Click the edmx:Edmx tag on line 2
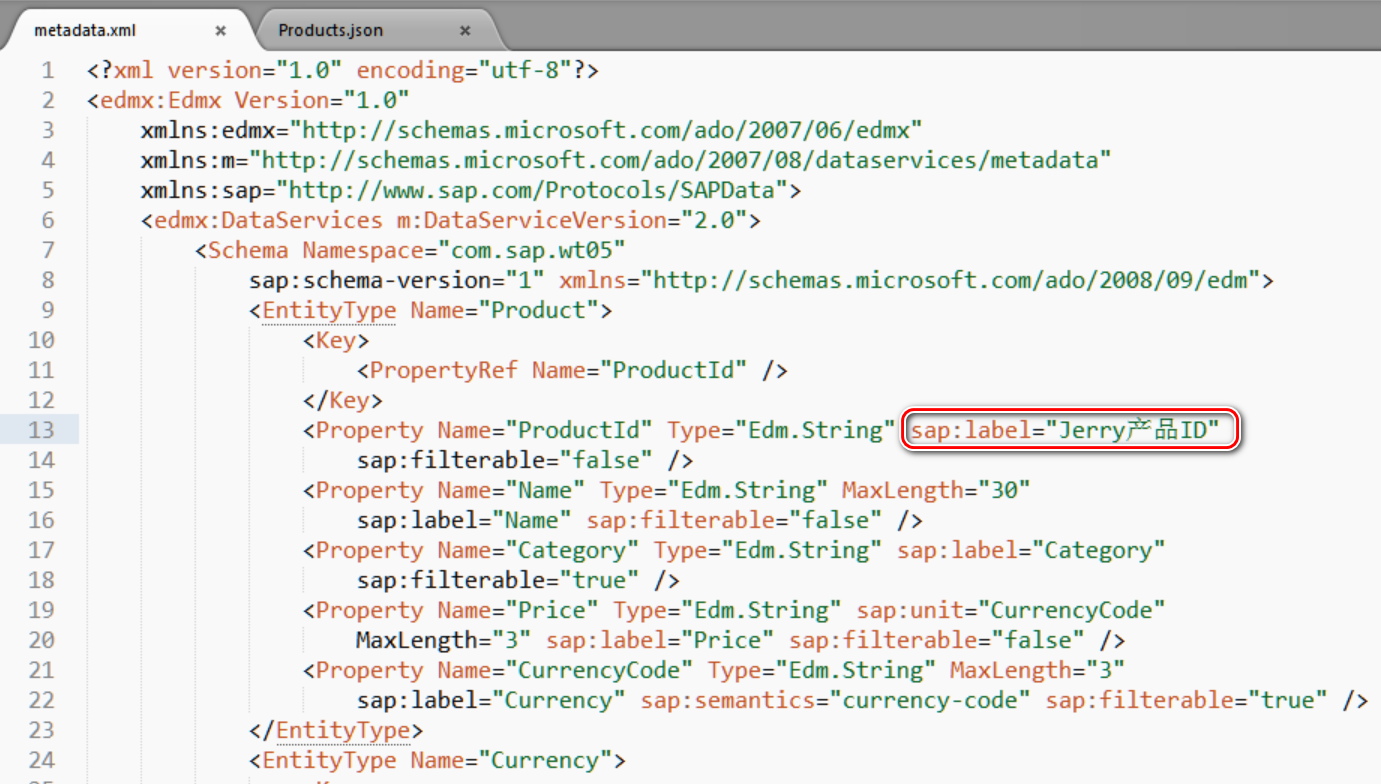The height and width of the screenshot is (784, 1381). [x=161, y=100]
